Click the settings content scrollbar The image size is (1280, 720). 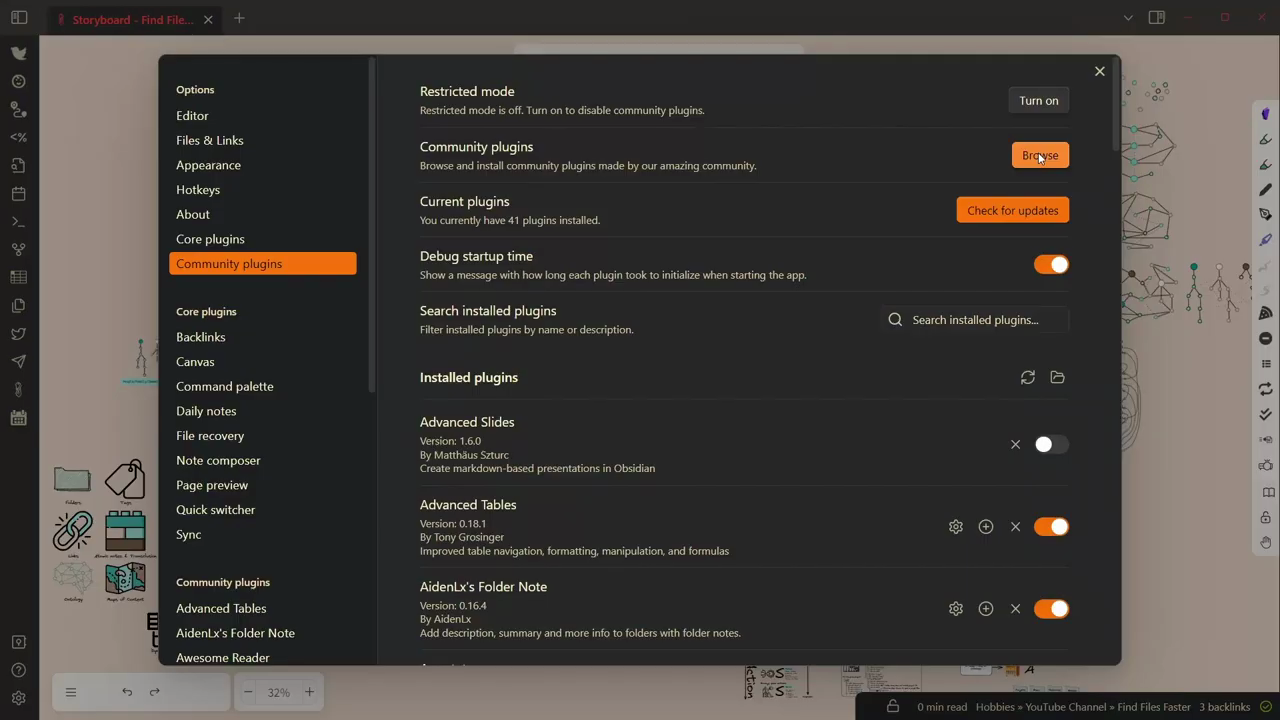(1115, 105)
